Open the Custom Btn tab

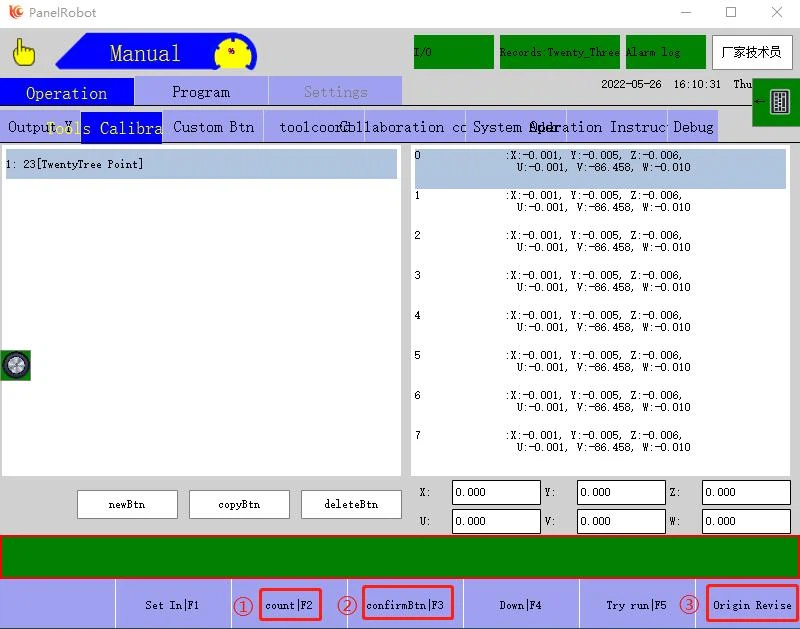tap(213, 127)
